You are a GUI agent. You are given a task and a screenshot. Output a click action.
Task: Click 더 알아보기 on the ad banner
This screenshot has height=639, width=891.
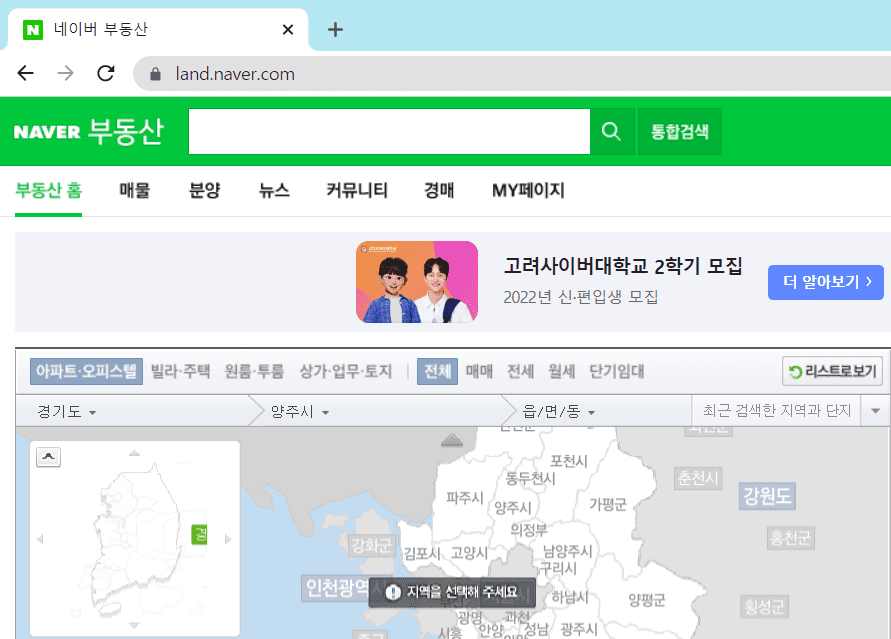826,282
